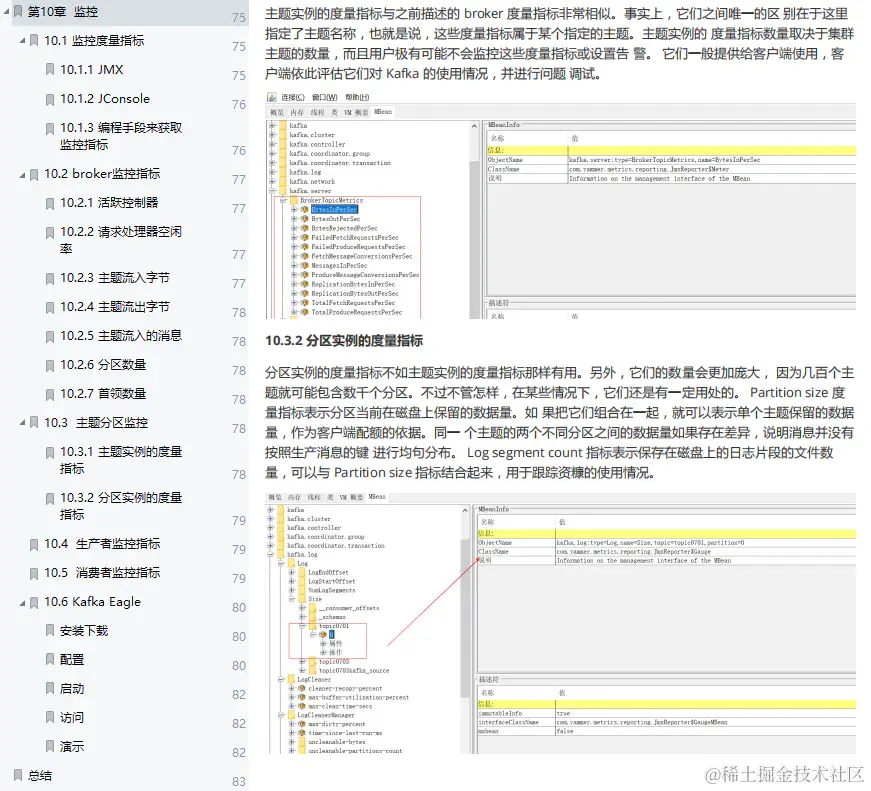Click the gauge attribute icon under topic0701

pyautogui.click(x=325, y=634)
